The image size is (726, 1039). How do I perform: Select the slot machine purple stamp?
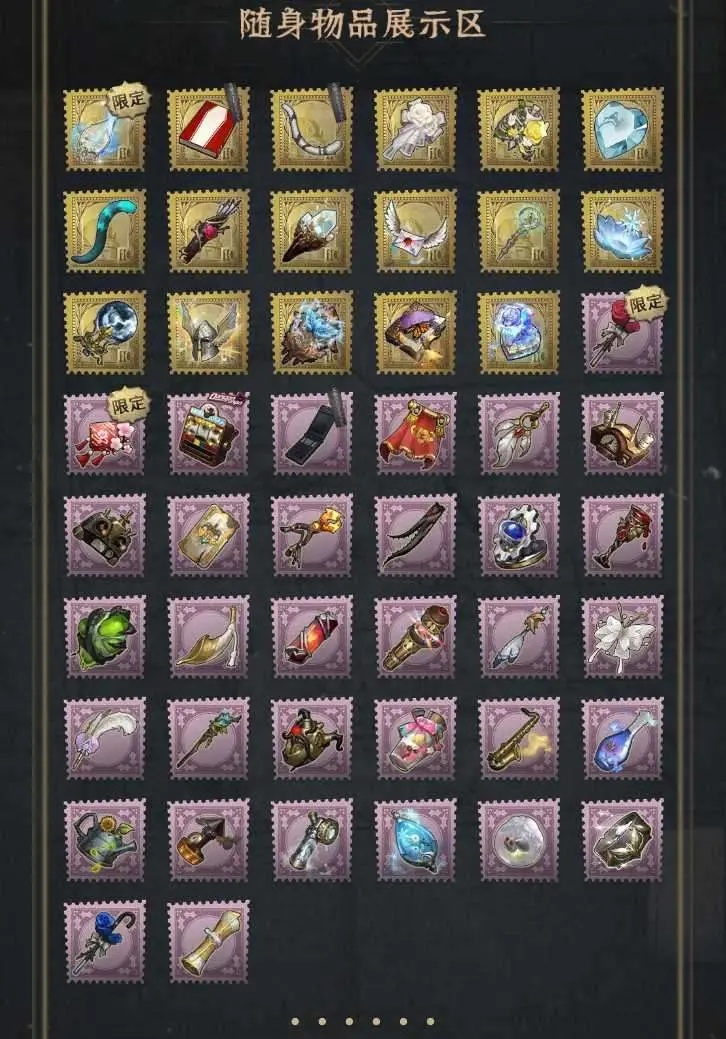[x=208, y=434]
